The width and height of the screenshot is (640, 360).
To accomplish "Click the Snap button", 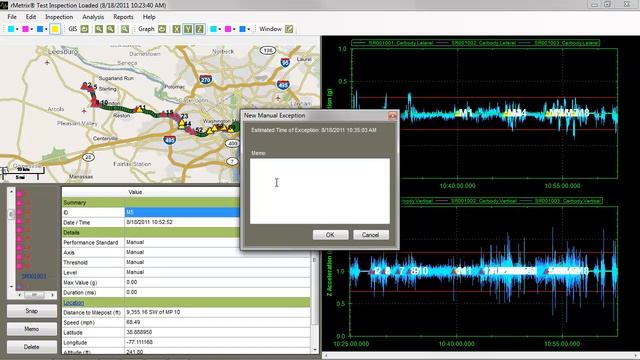I will (x=32, y=311).
